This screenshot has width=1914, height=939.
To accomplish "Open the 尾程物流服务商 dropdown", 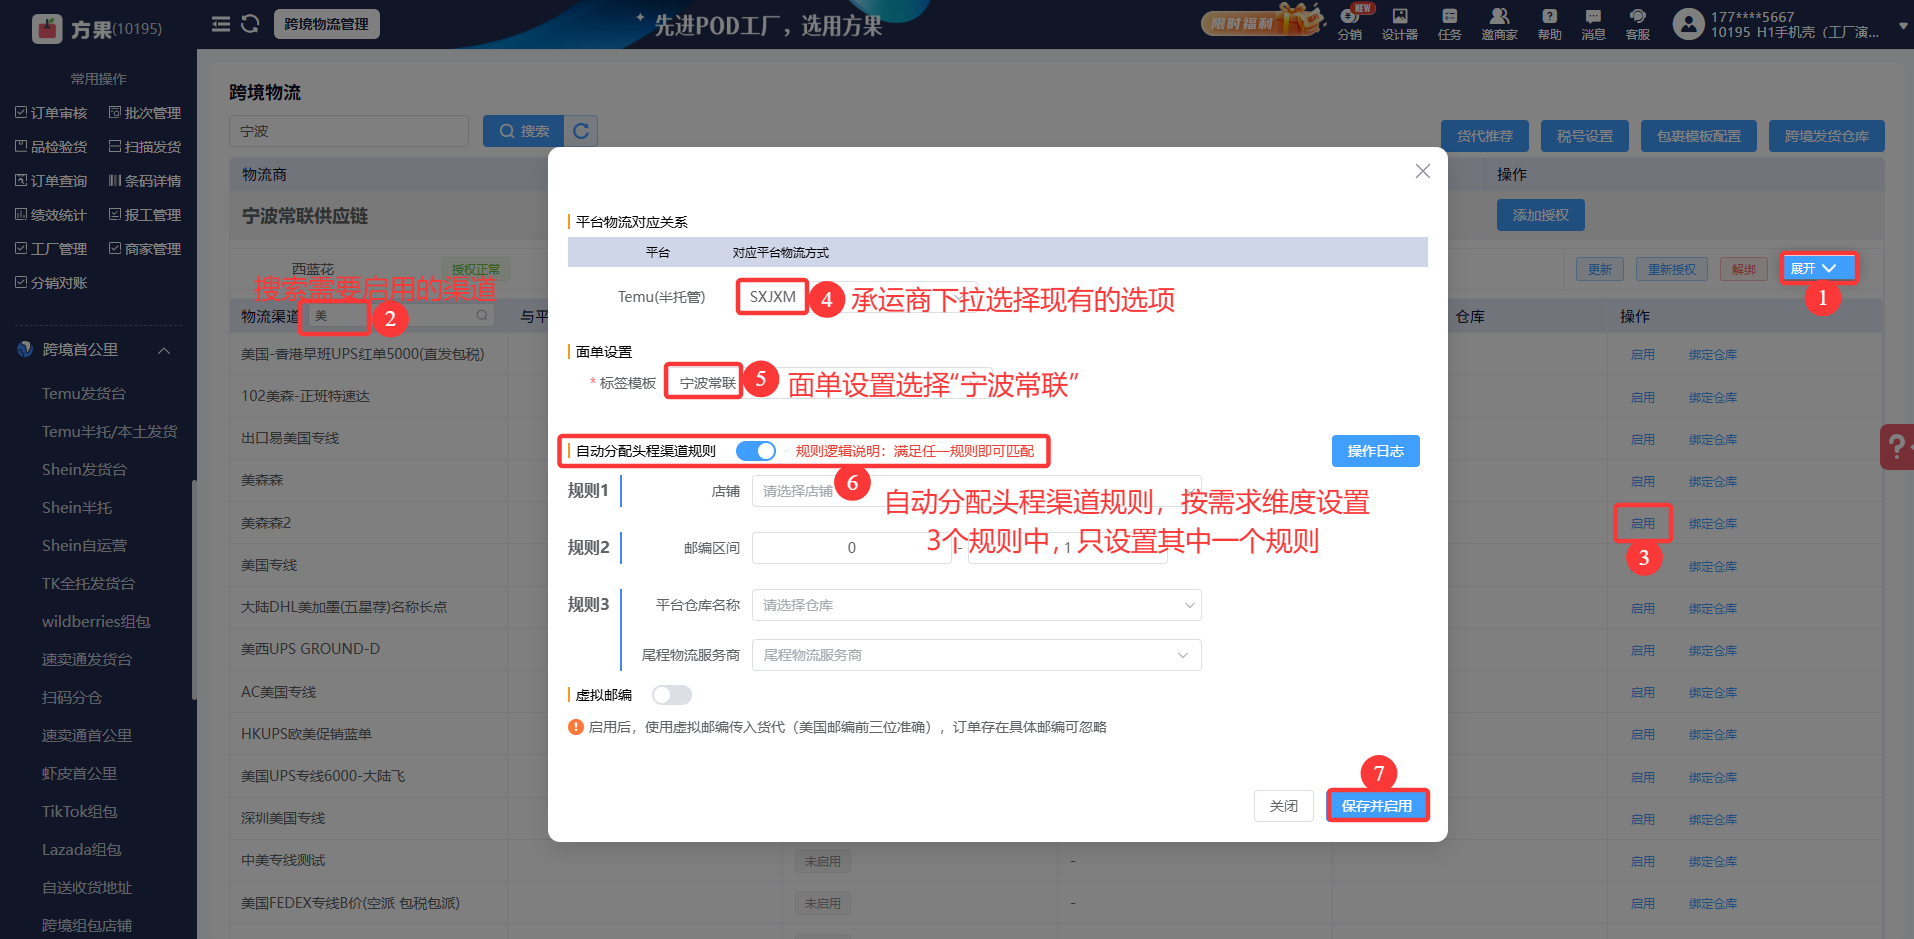I will coord(976,655).
